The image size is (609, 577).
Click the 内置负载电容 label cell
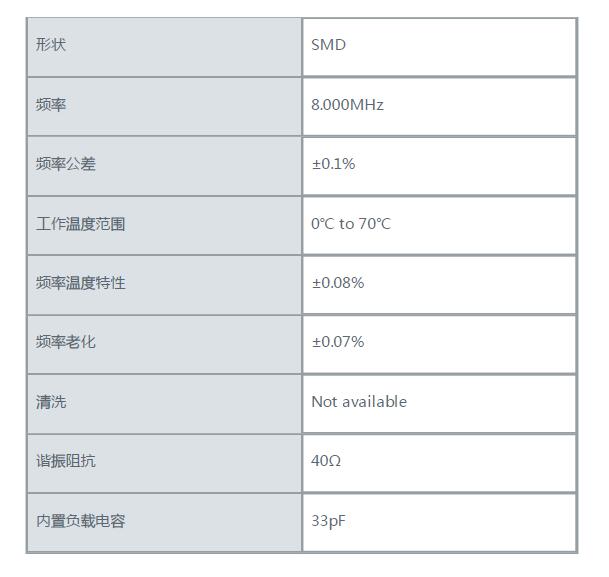coord(80,521)
